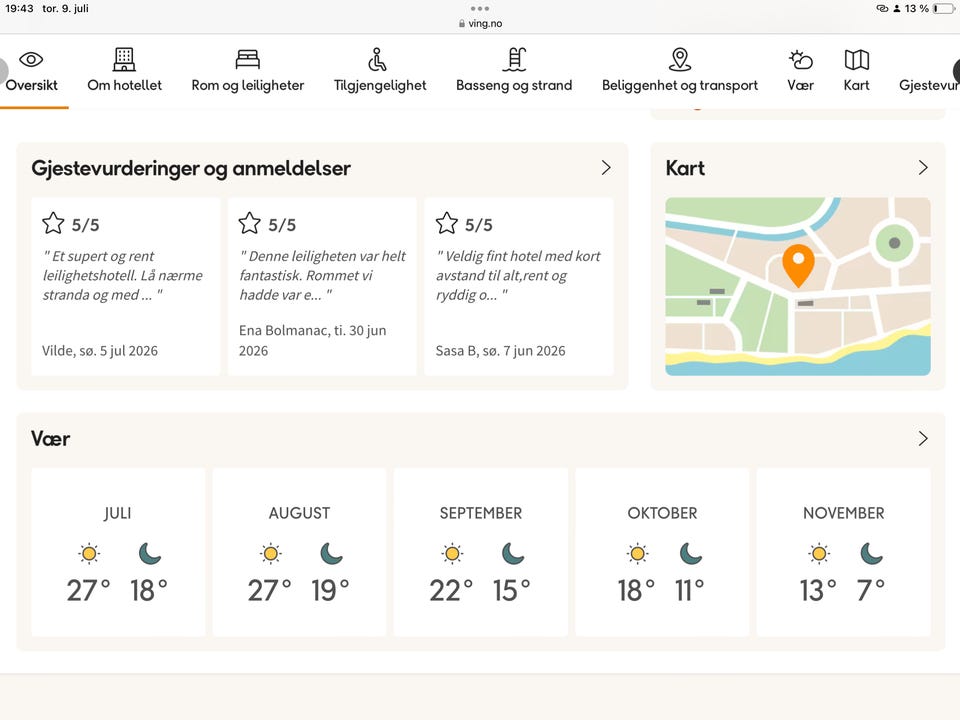Click the sun icon under SEPTEMBER
Viewport: 960px width, 720px height.
tap(452, 553)
